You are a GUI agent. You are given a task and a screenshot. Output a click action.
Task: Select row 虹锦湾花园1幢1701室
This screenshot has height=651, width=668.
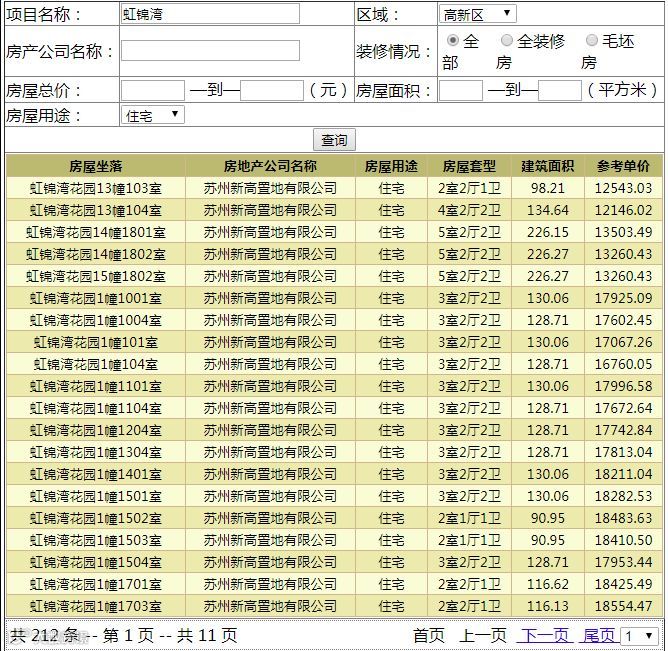[334, 585]
